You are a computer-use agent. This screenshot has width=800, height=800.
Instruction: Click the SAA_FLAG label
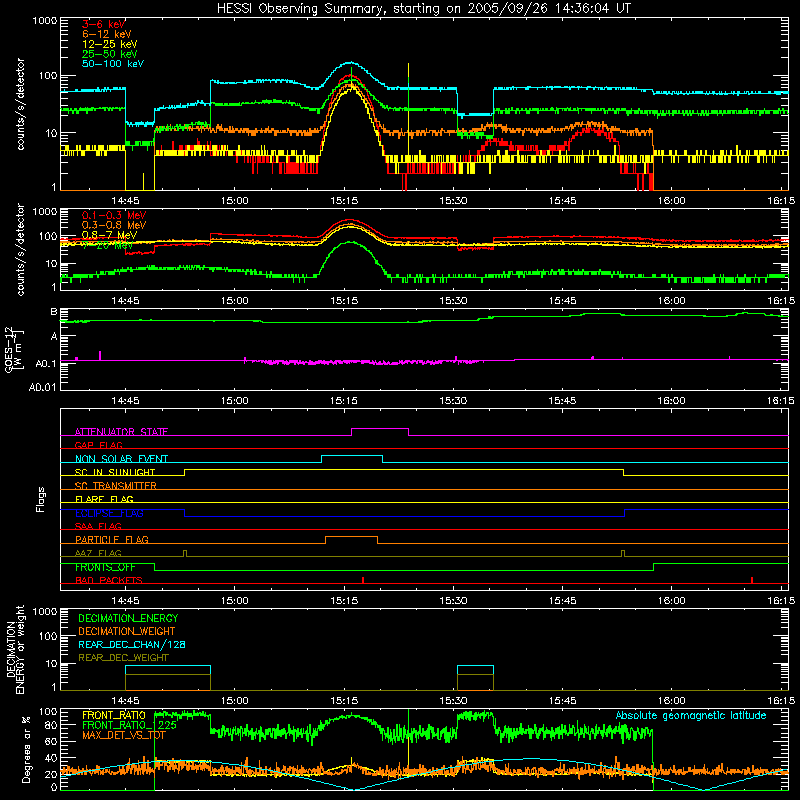point(98,526)
